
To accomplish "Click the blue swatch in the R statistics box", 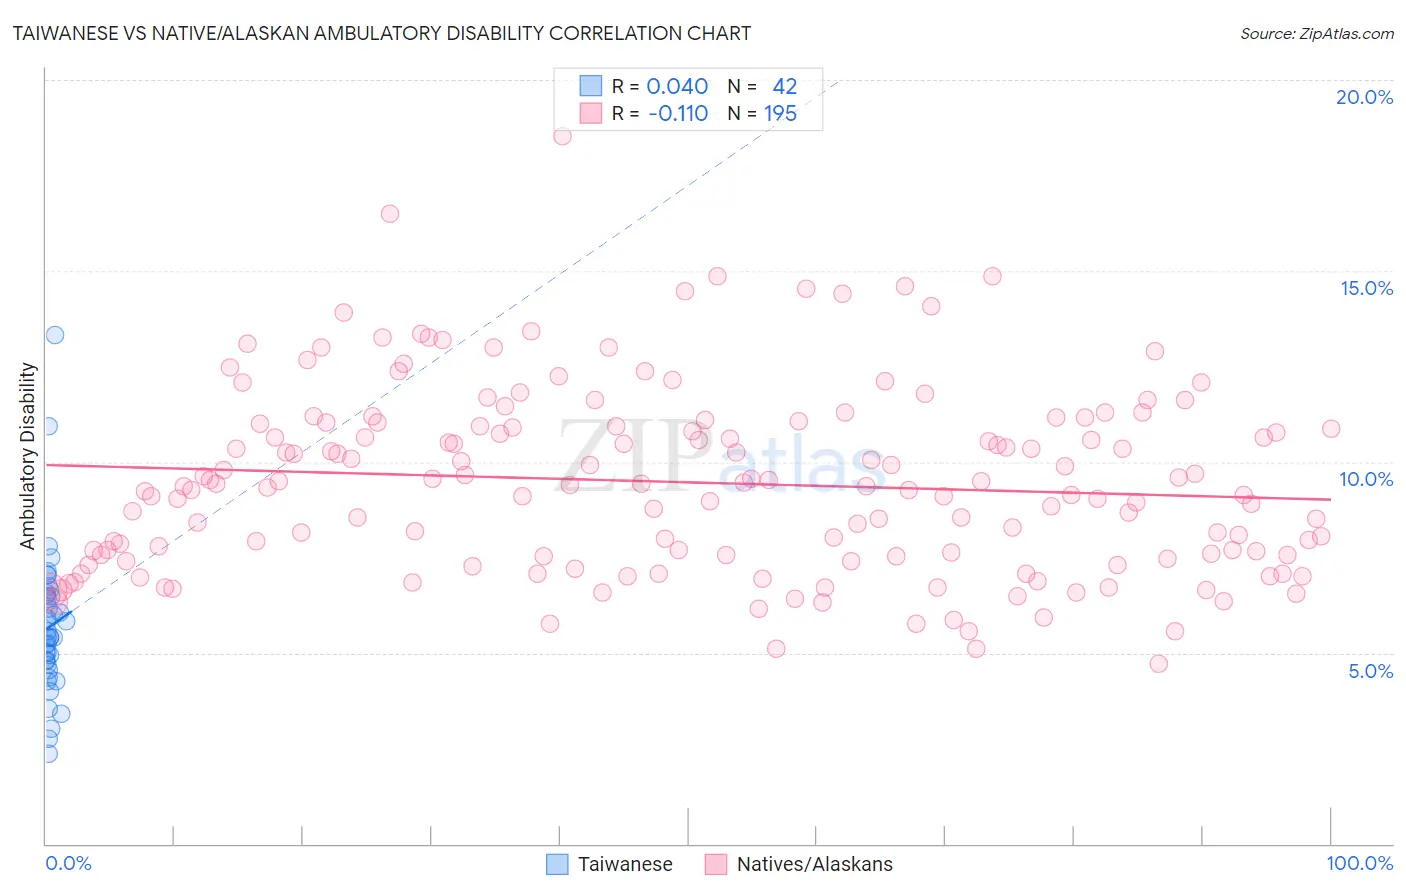I will tap(591, 86).
